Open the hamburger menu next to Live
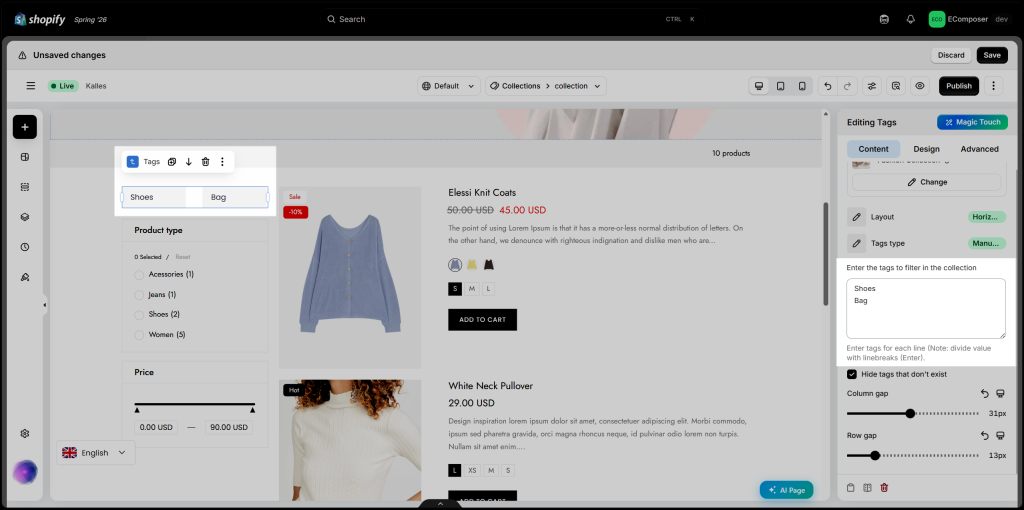1024x510 pixels. (31, 86)
